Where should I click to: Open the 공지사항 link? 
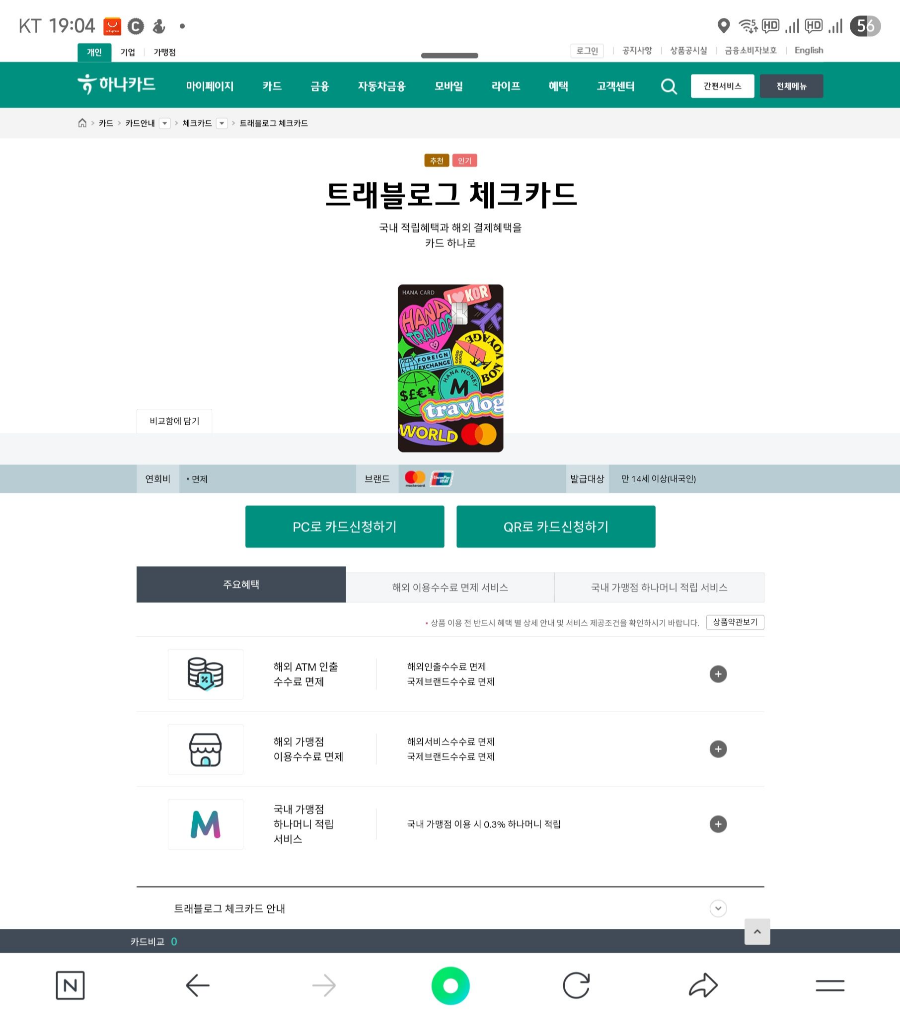click(637, 51)
